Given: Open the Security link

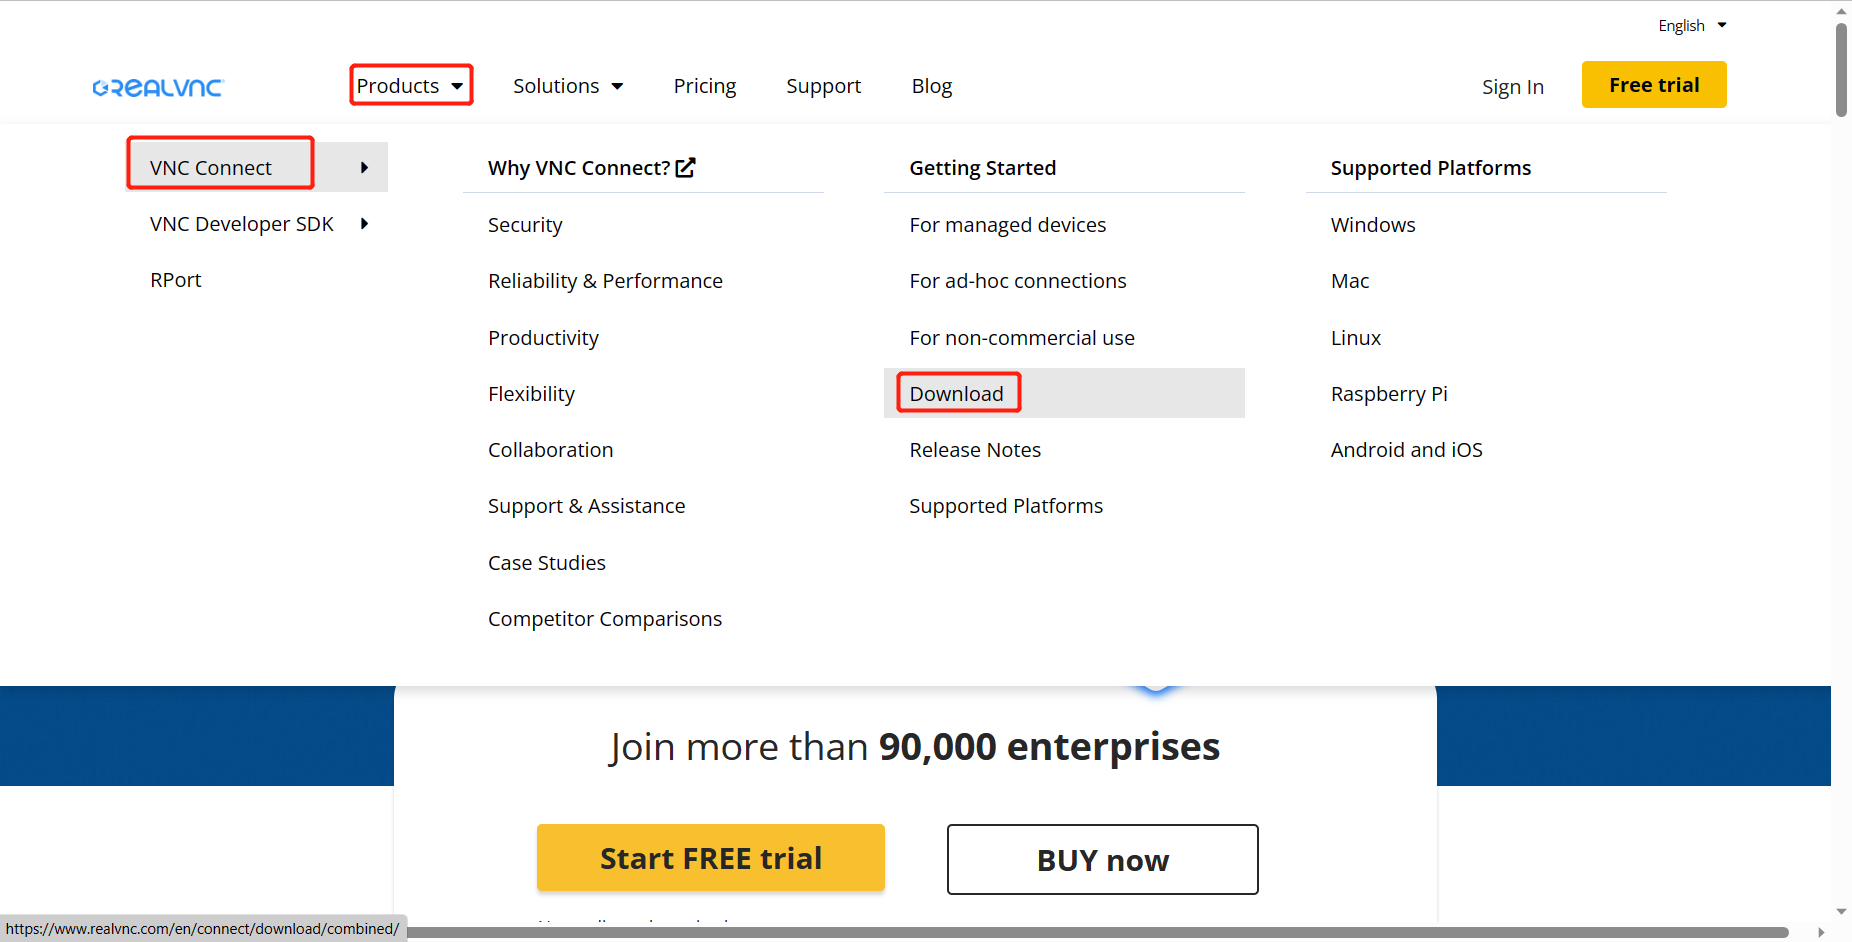Looking at the screenshot, I should coord(525,225).
